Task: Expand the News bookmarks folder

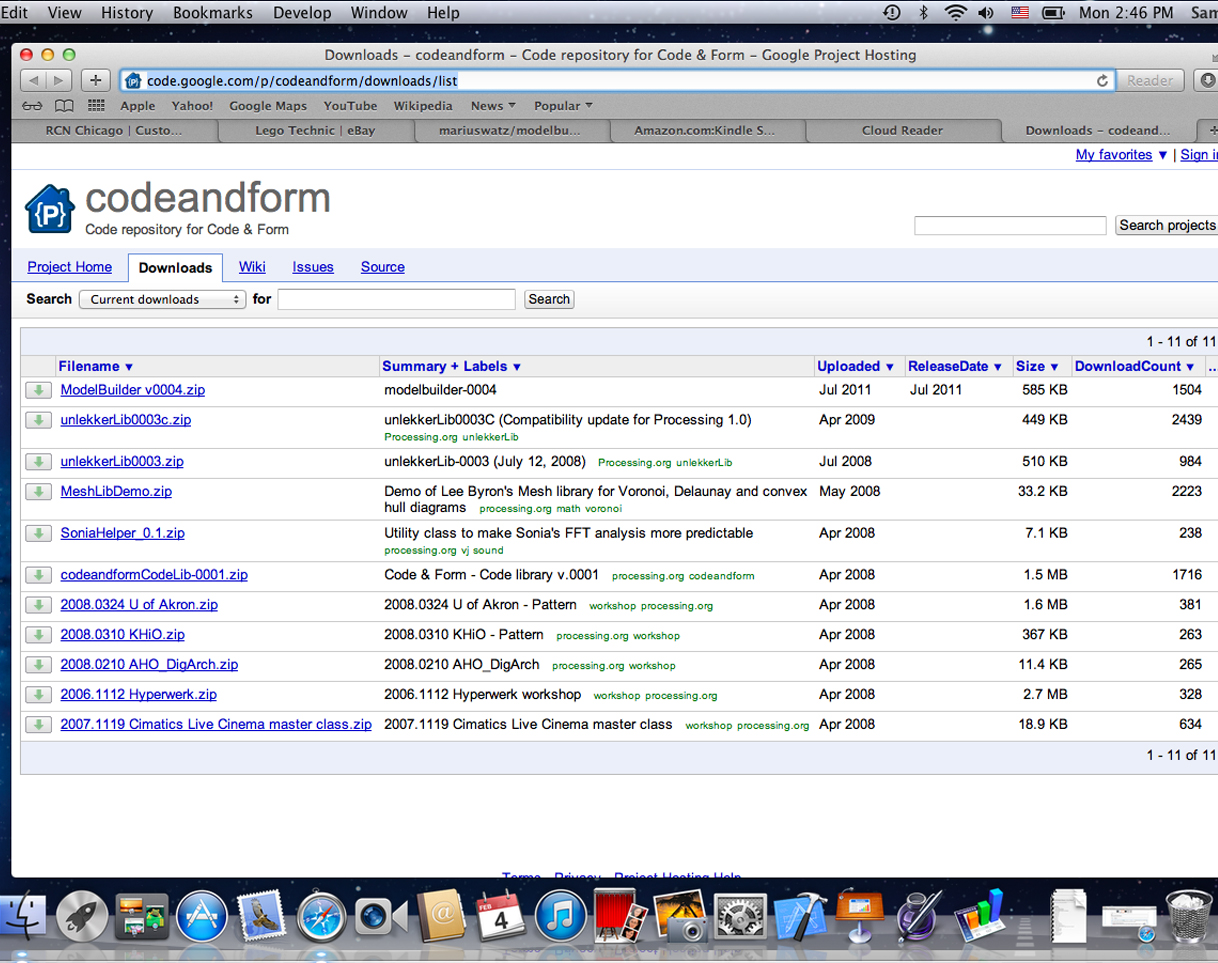Action: tap(493, 106)
